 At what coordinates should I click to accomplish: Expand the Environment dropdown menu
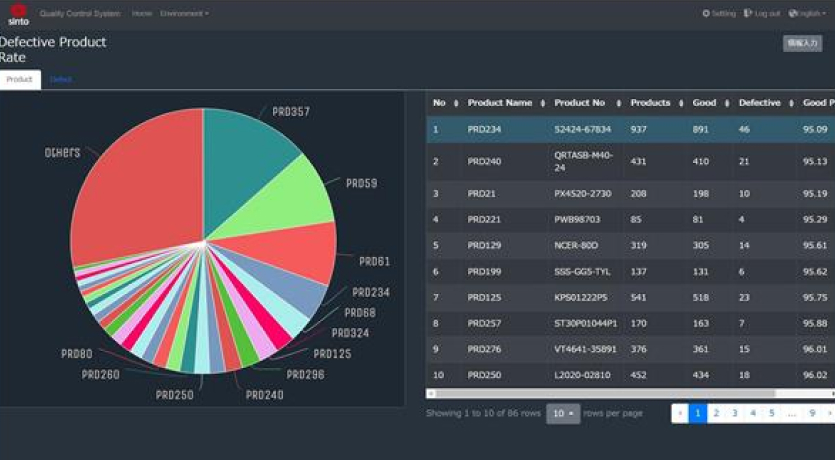[184, 14]
